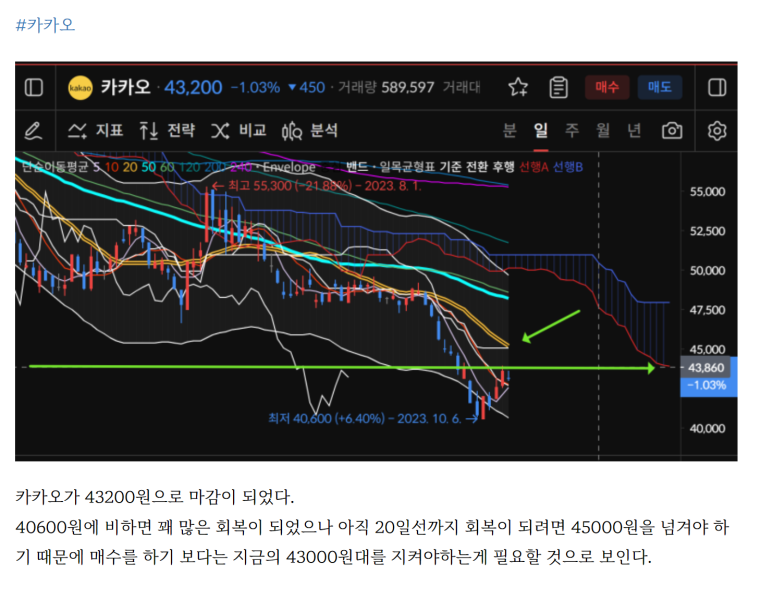Click the -1.03% change in header
The height and width of the screenshot is (599, 773).
(255, 88)
